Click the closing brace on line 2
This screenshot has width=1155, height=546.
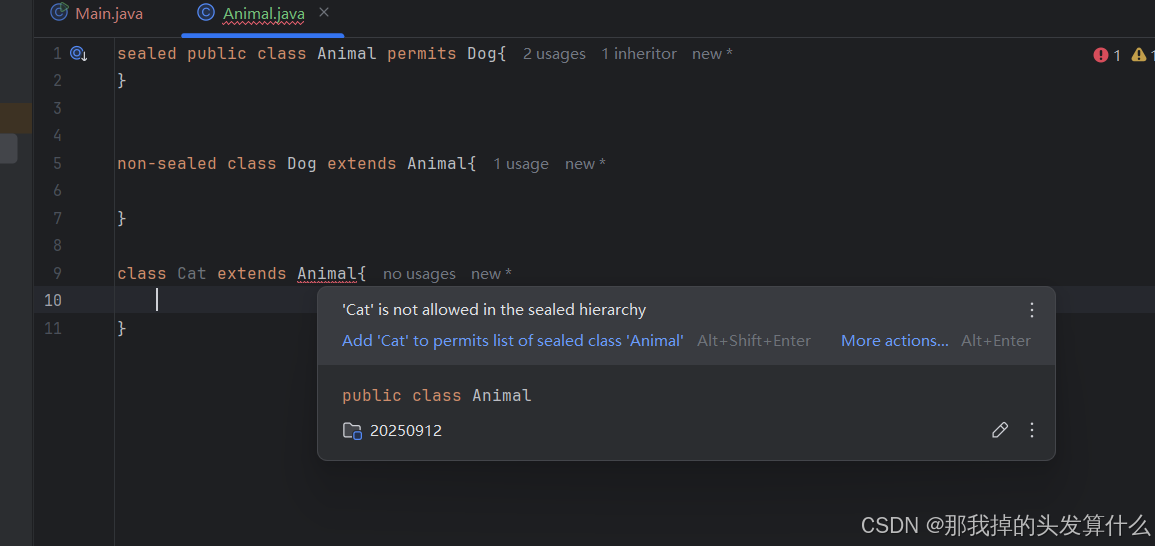(122, 80)
